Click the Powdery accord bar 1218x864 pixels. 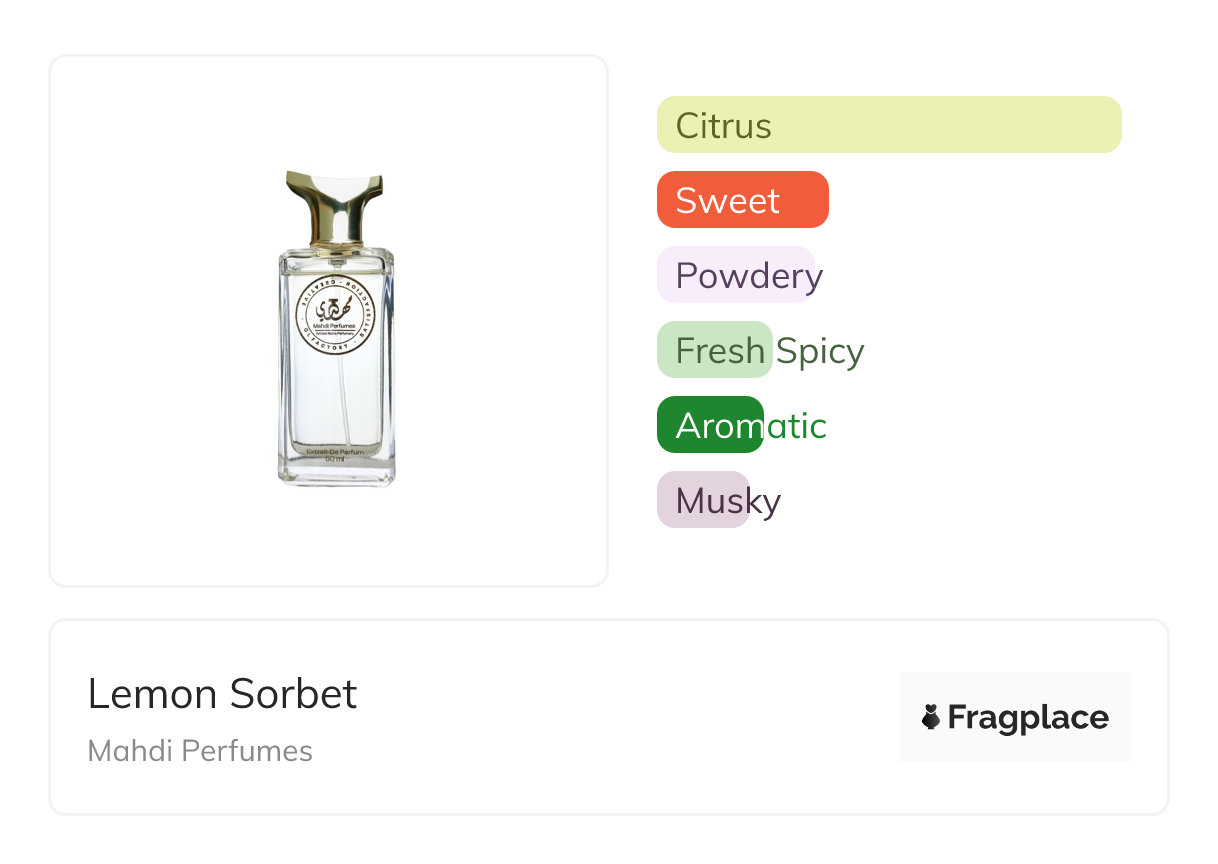point(736,275)
